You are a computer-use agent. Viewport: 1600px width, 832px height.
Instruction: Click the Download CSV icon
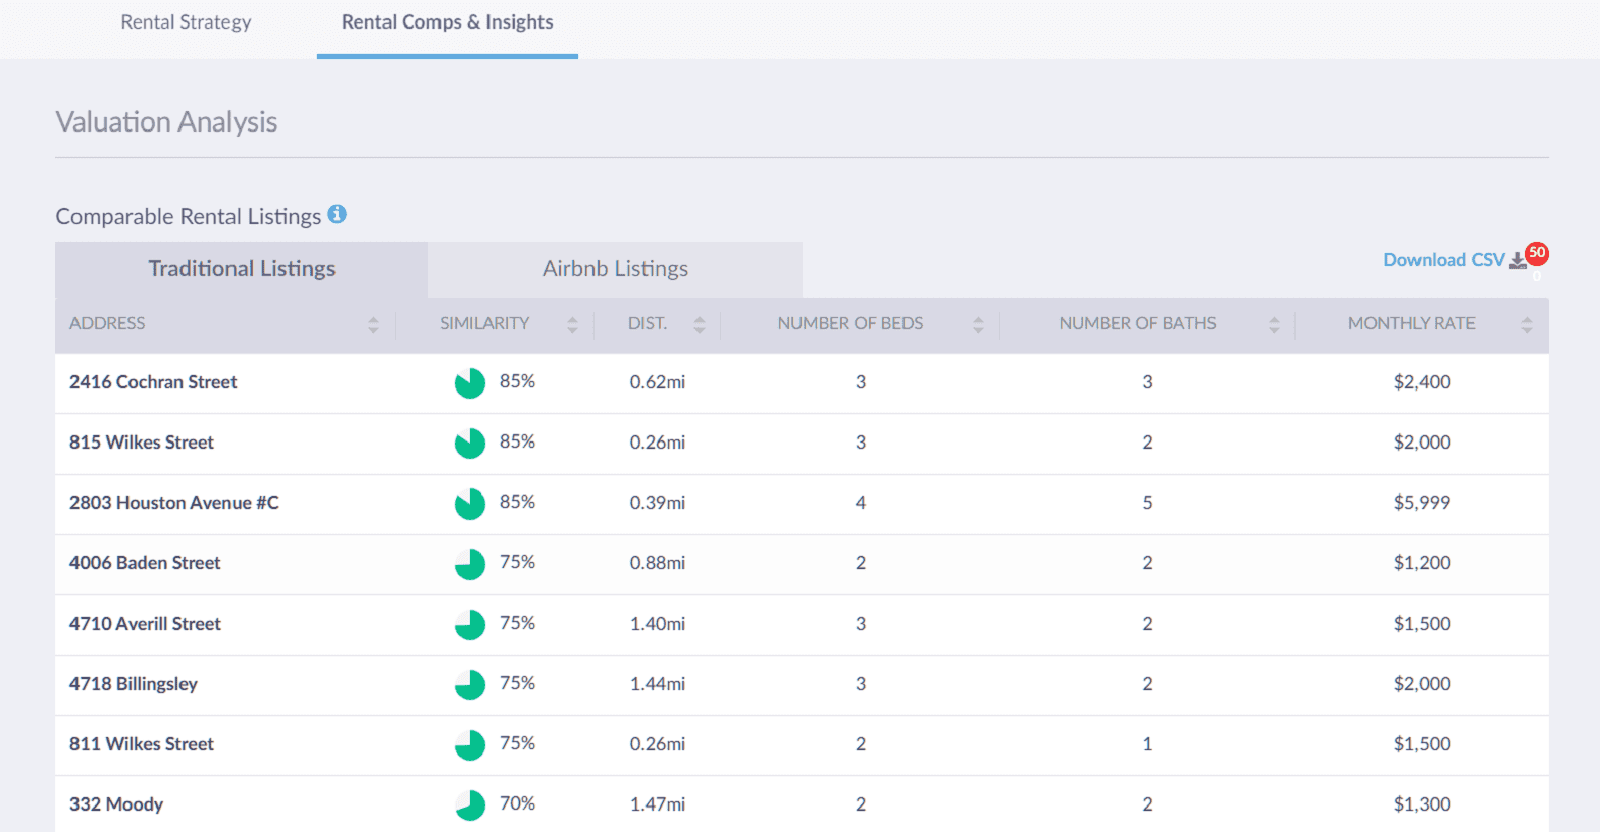pos(1517,261)
